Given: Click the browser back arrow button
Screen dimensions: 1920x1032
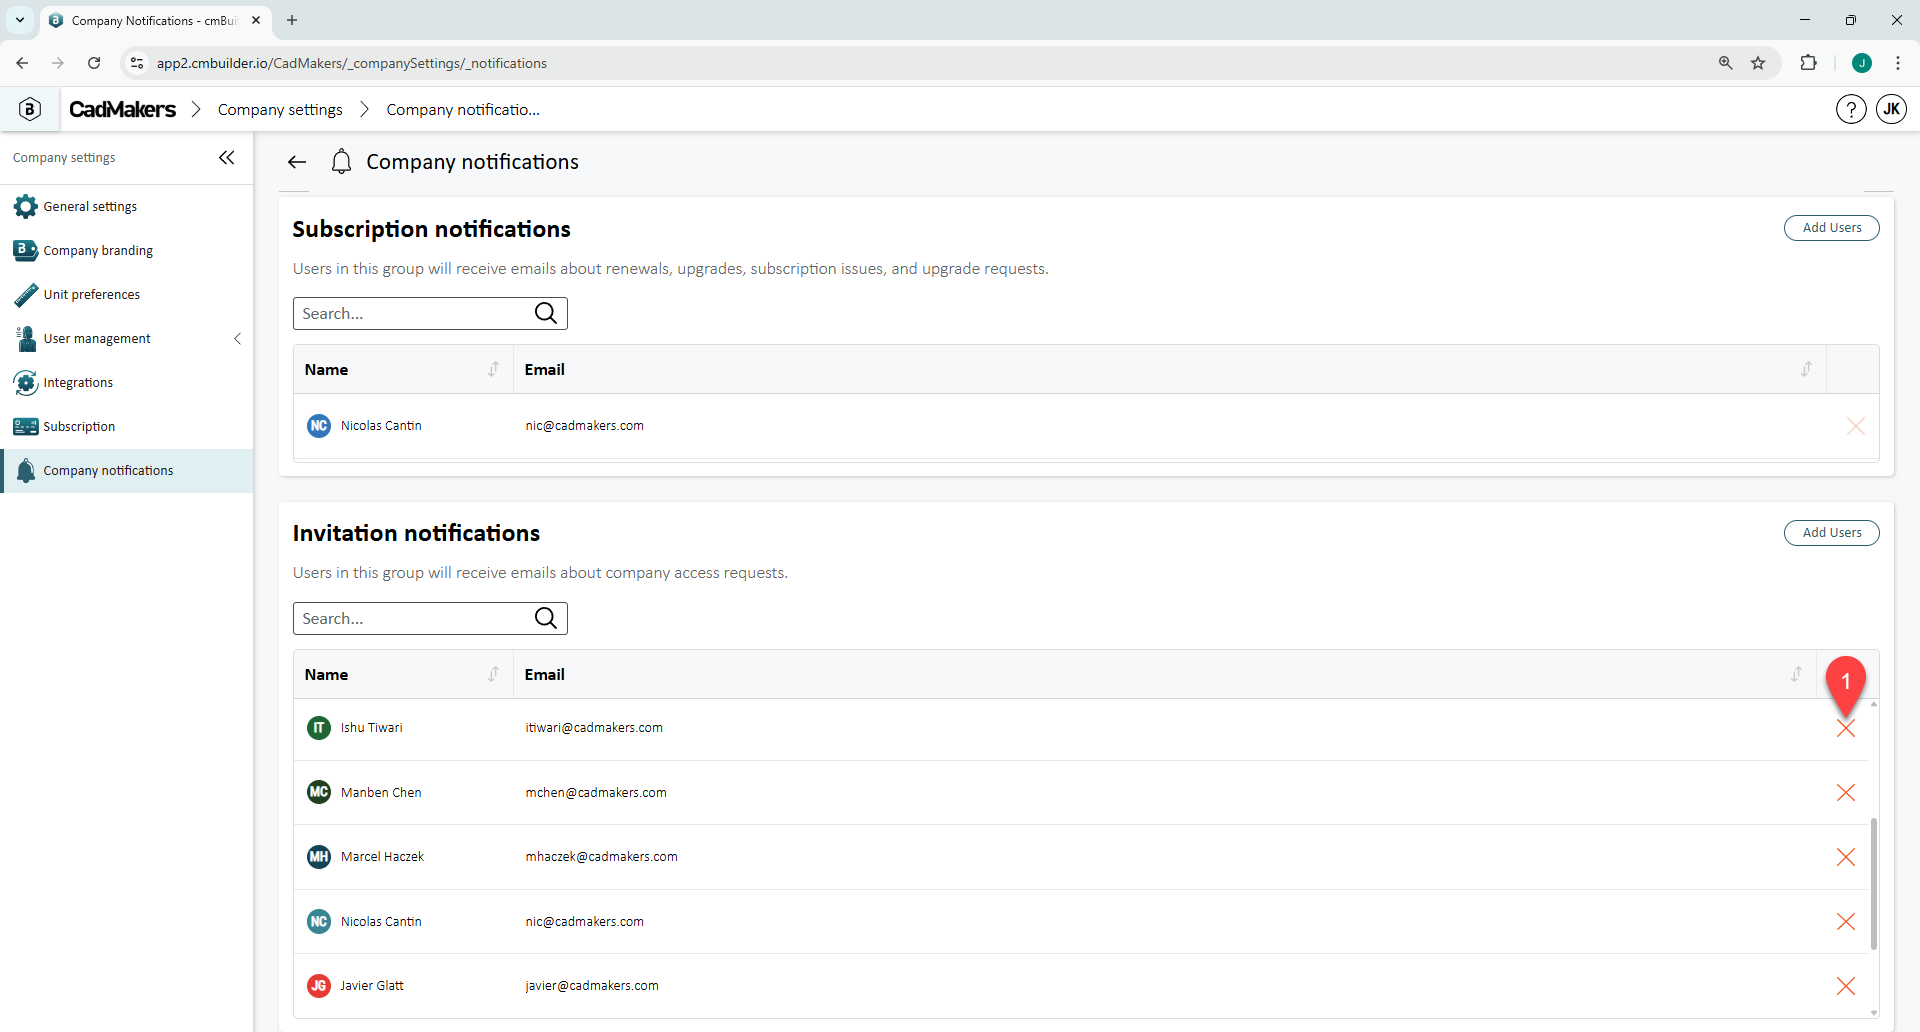Looking at the screenshot, I should [22, 63].
